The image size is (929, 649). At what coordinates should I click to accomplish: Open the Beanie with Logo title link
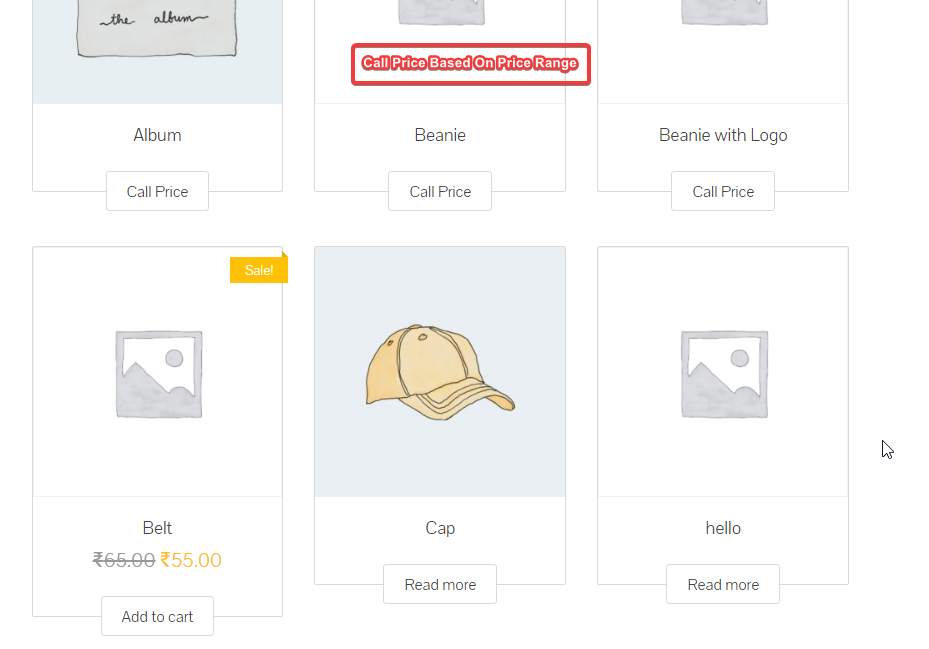click(x=723, y=135)
